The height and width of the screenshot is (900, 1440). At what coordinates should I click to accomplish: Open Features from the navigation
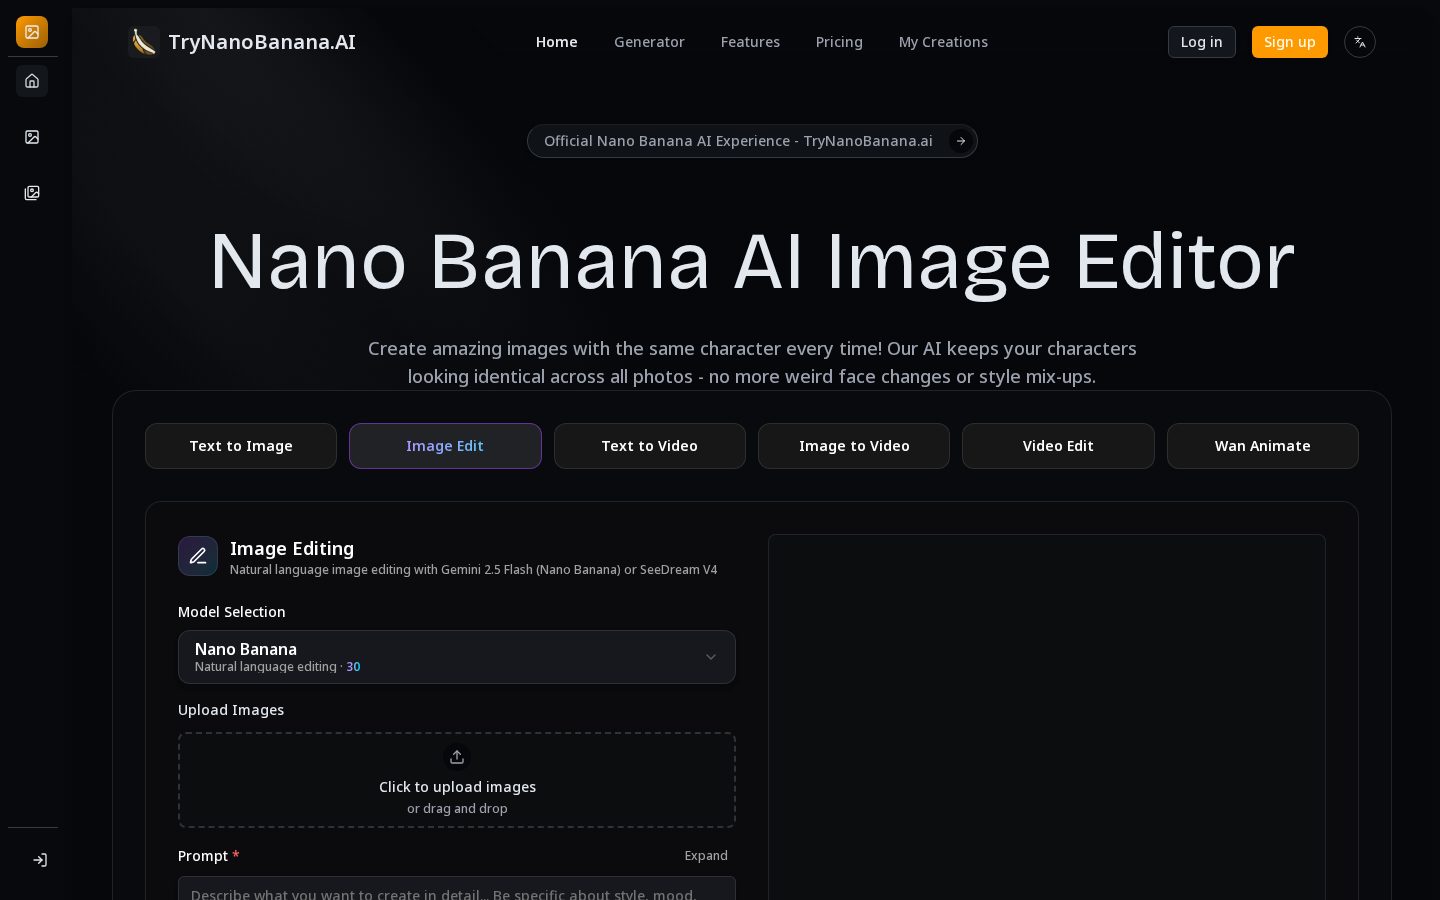(750, 42)
